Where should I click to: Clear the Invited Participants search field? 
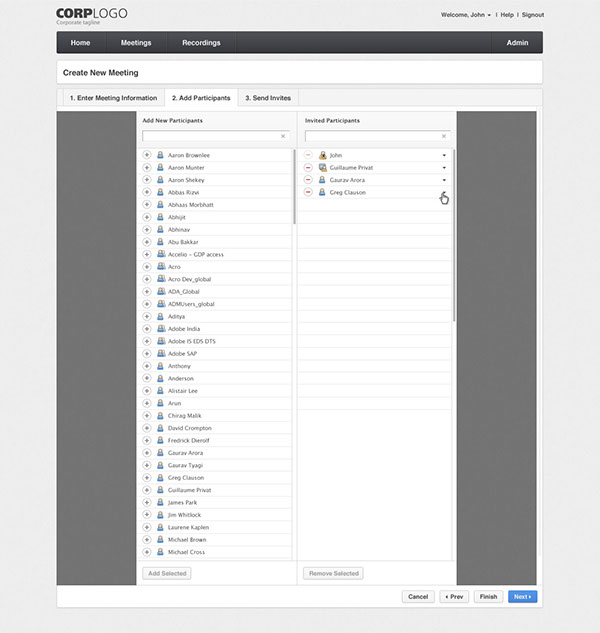[x=444, y=136]
